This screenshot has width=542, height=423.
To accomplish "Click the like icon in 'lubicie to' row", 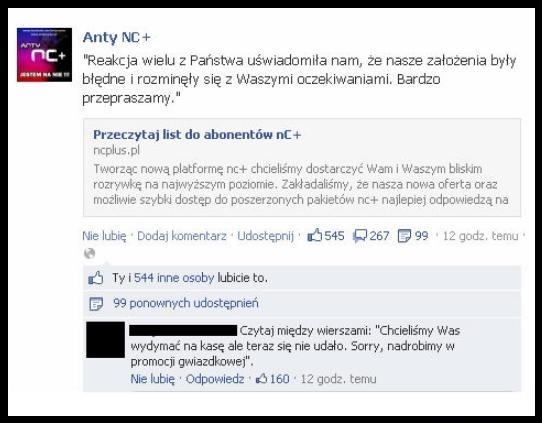I will (95, 278).
